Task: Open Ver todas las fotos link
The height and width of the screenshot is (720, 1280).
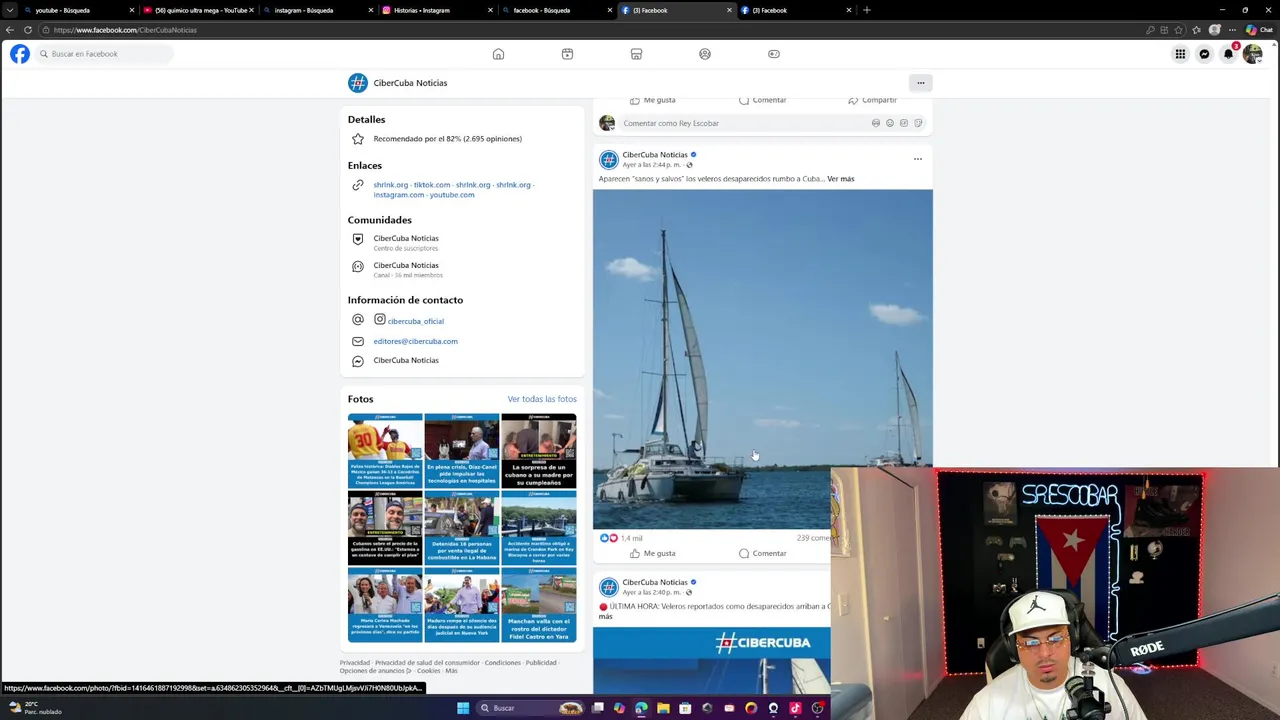Action: tap(542, 399)
